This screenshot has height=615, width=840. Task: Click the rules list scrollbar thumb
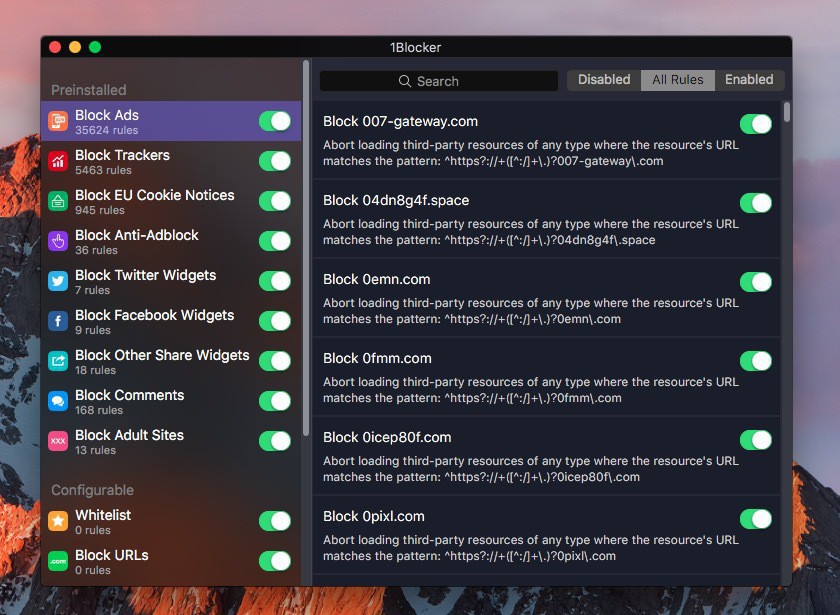[786, 112]
